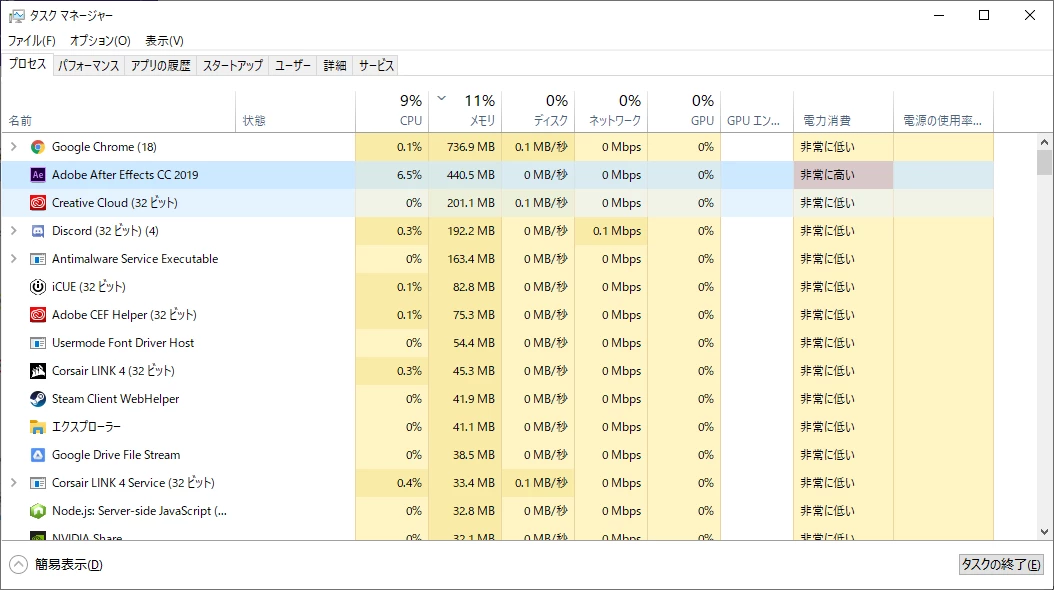
Task: Click the sort arrow above memory column
Action: (x=442, y=98)
